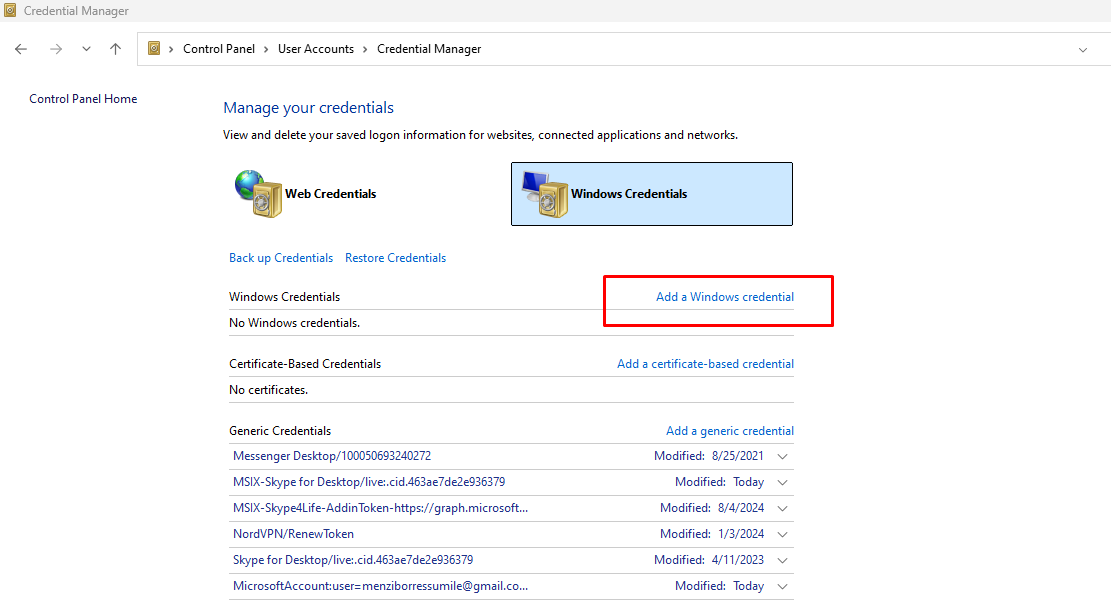This screenshot has width=1111, height=603.
Task: Open Control Panel from the breadcrumb
Action: coord(219,48)
